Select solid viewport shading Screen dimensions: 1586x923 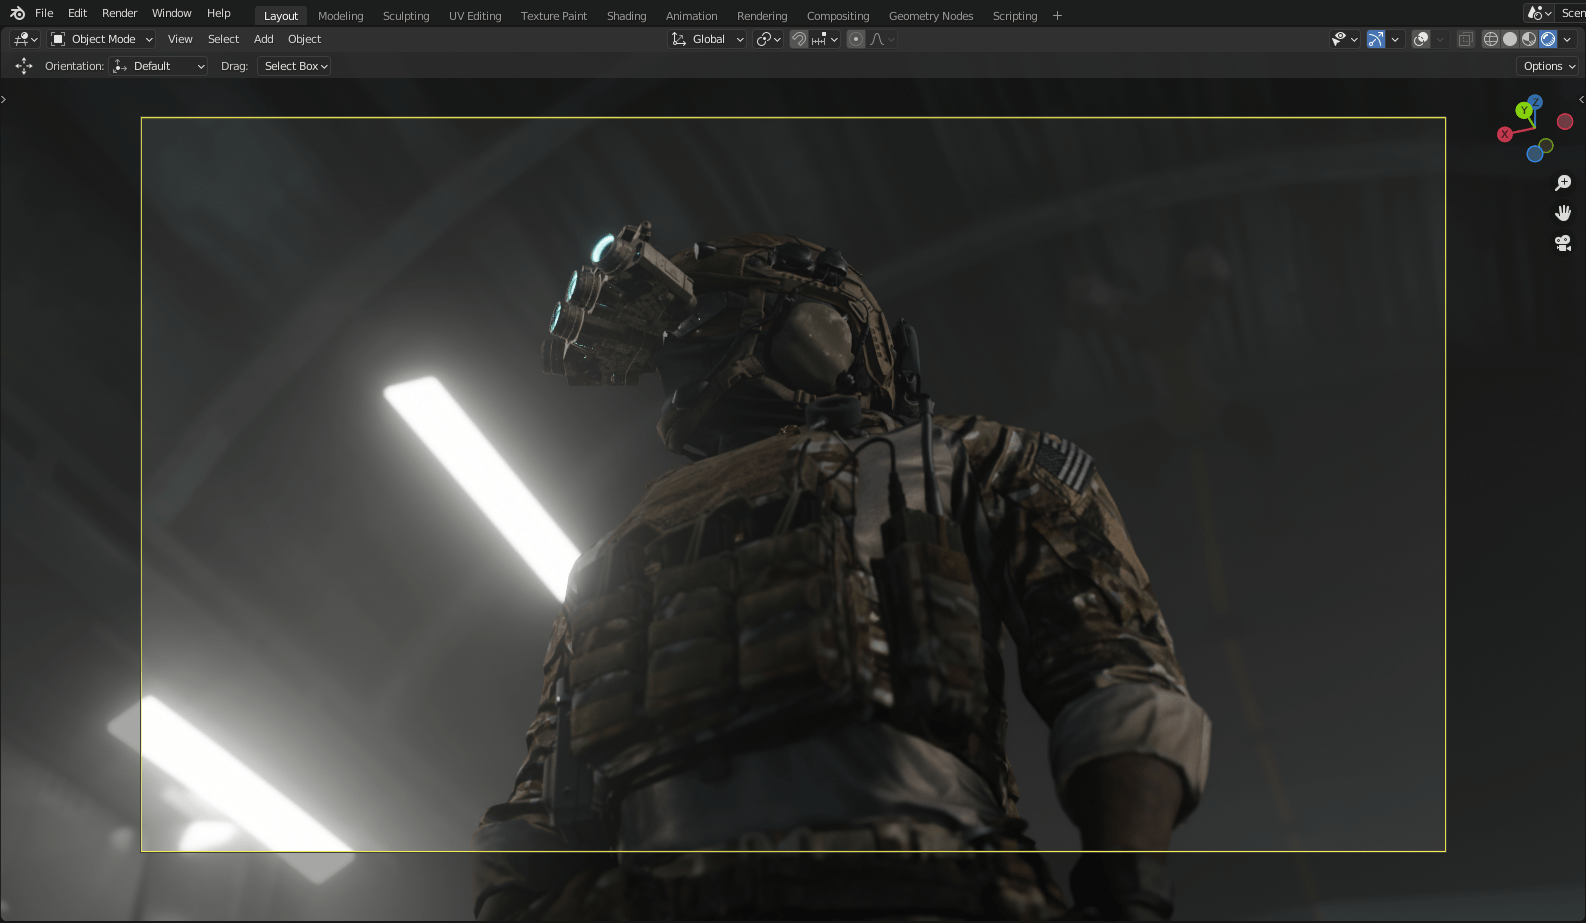coord(1510,39)
